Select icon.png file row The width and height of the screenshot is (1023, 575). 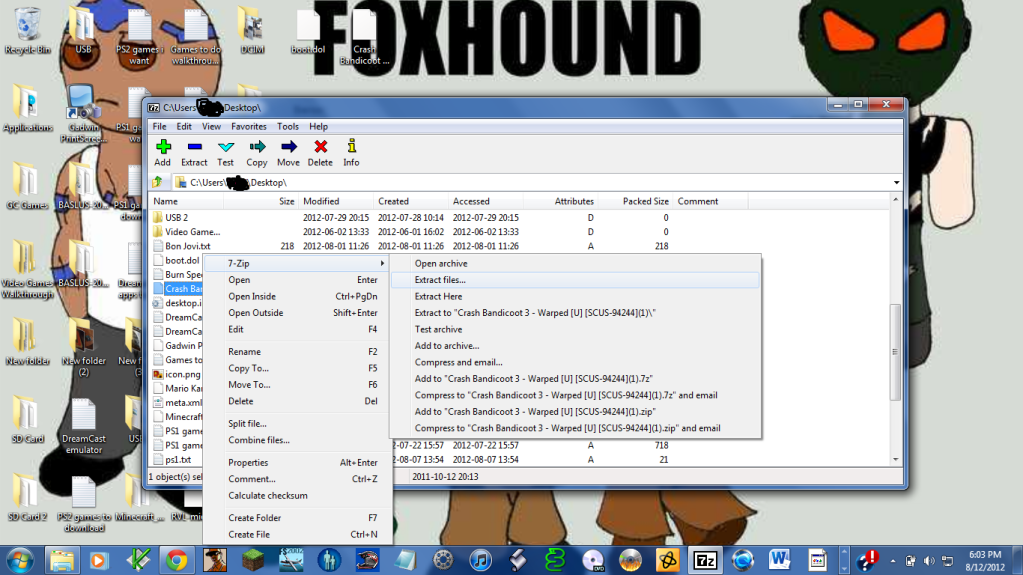pos(177,375)
